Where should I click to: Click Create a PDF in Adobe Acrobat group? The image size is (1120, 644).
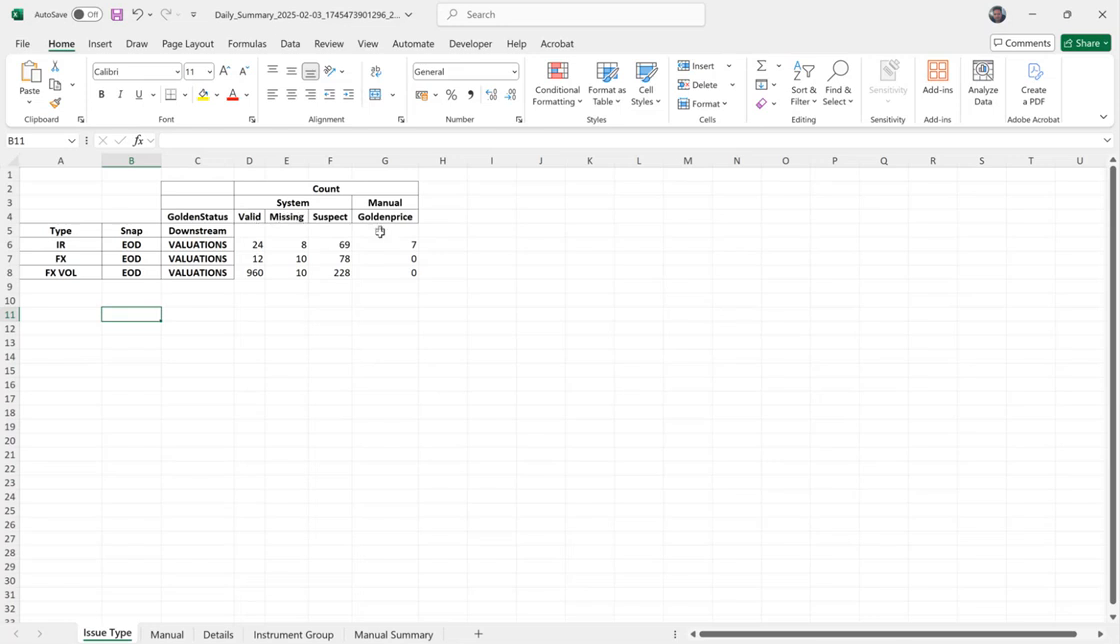coord(1034,84)
